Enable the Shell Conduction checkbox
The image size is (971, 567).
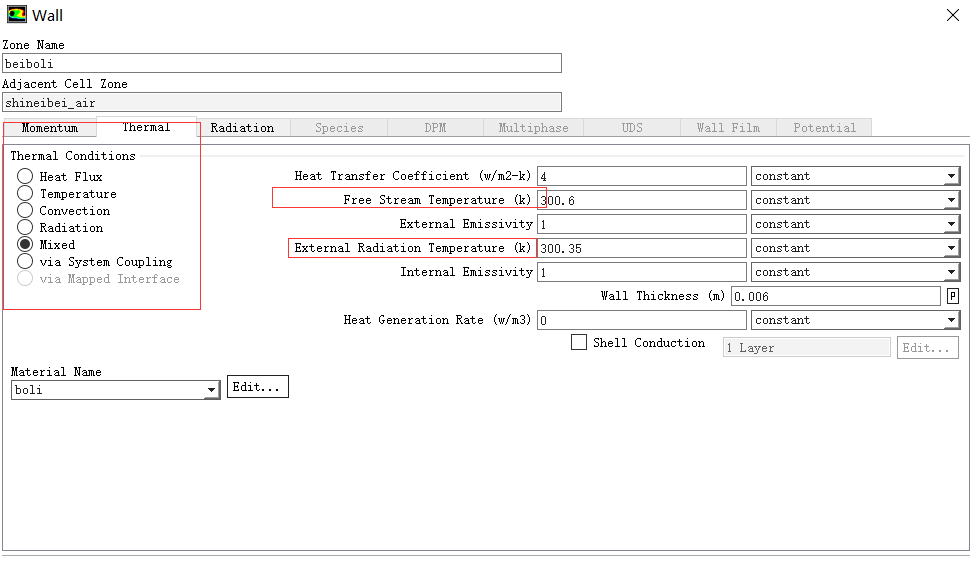pos(579,343)
